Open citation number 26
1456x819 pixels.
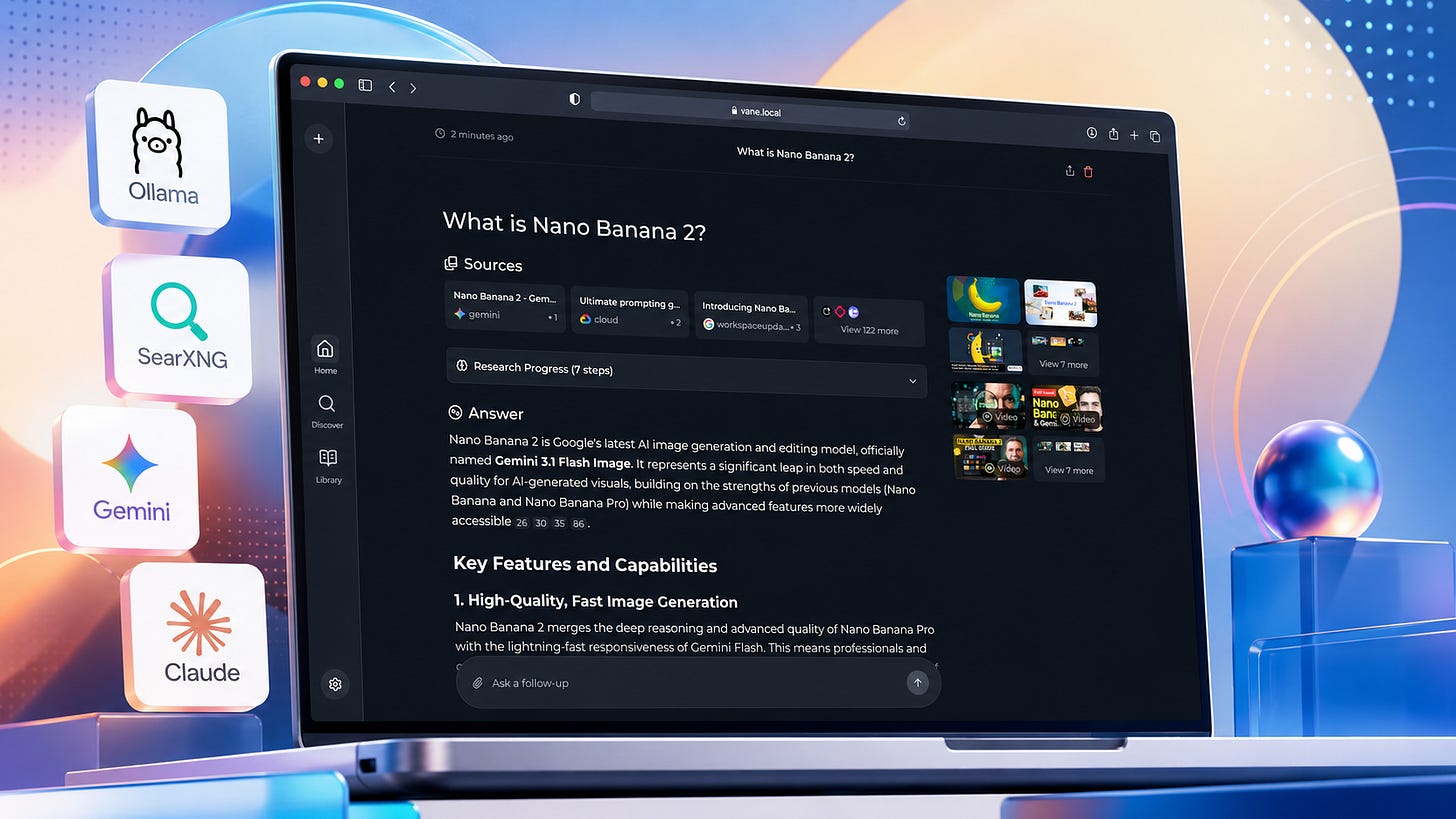pyautogui.click(x=521, y=522)
